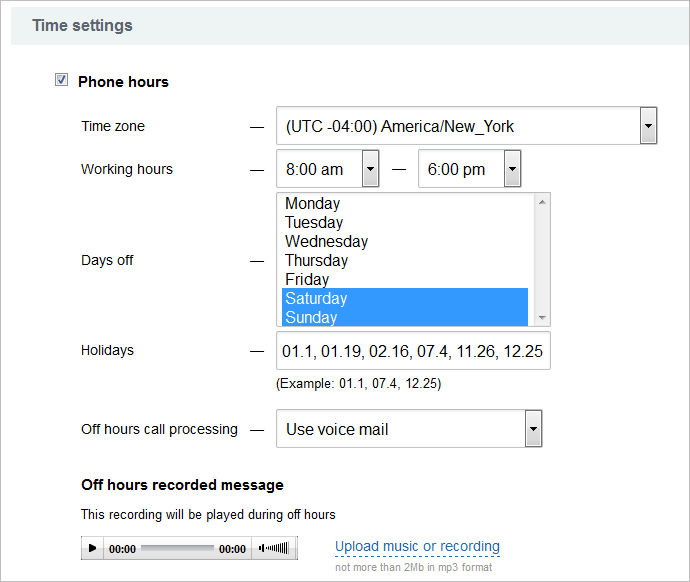Click Sunday in Days off list
The height and width of the screenshot is (582, 690).
click(x=311, y=317)
